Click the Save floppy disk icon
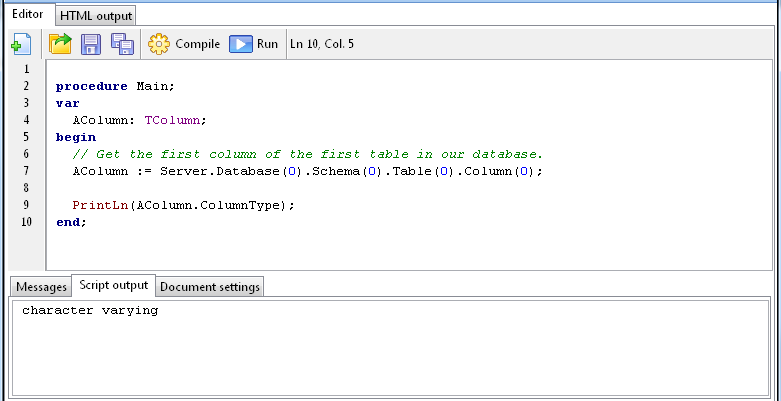Screen dimensions: 781x401 (91, 44)
